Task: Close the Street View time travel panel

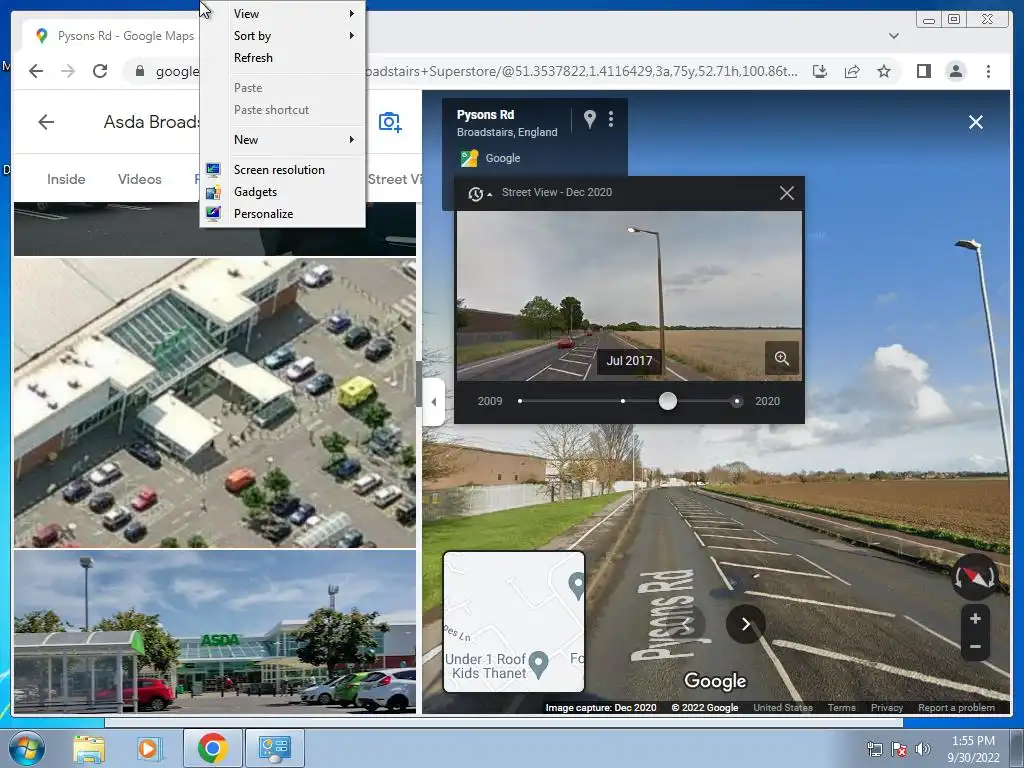Action: [787, 193]
